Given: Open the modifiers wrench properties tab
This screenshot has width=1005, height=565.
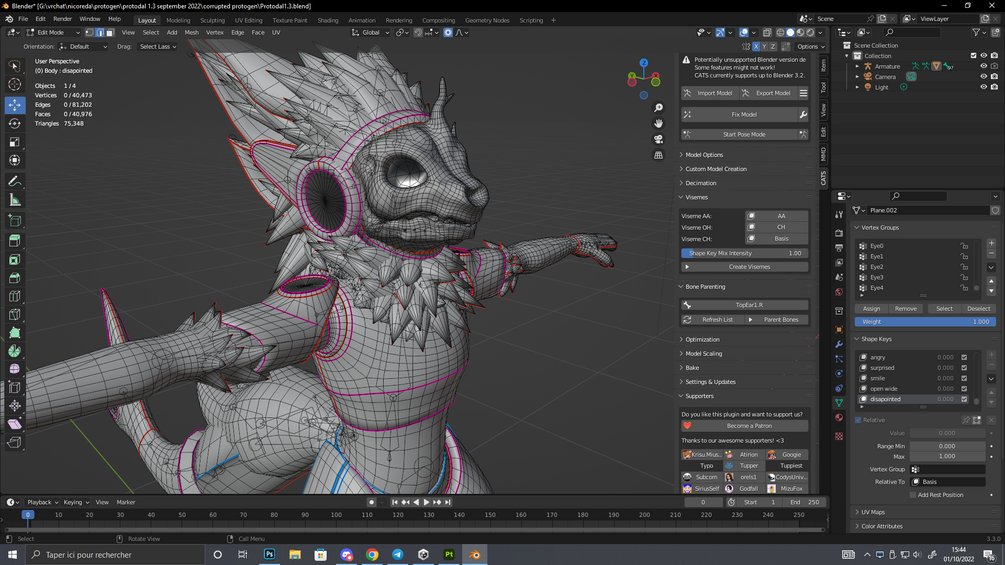Looking at the screenshot, I should 839,345.
